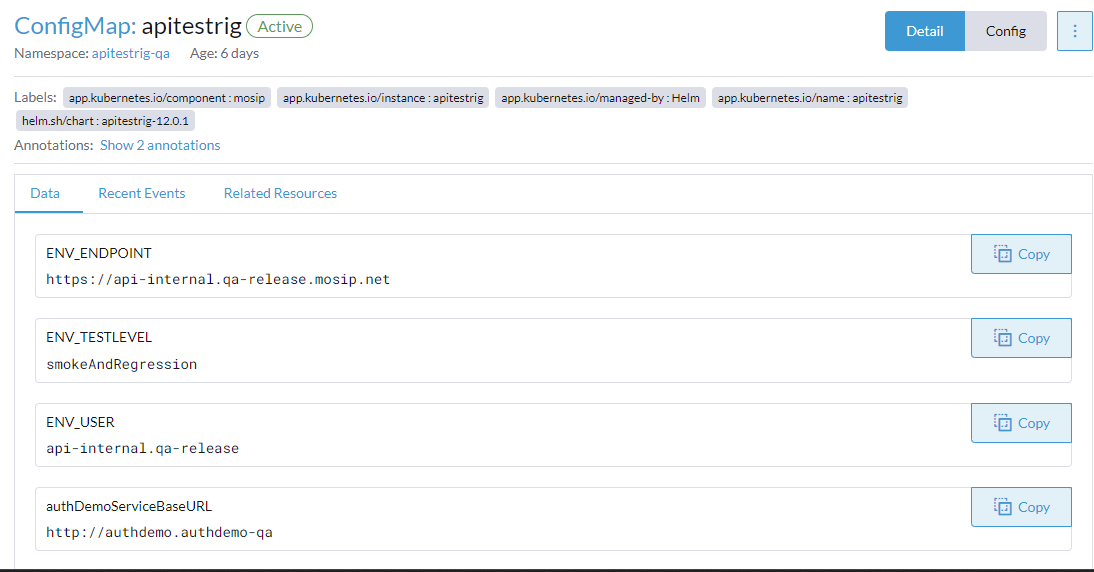Switch to Detail view
This screenshot has height=572, width=1094.
tap(924, 31)
